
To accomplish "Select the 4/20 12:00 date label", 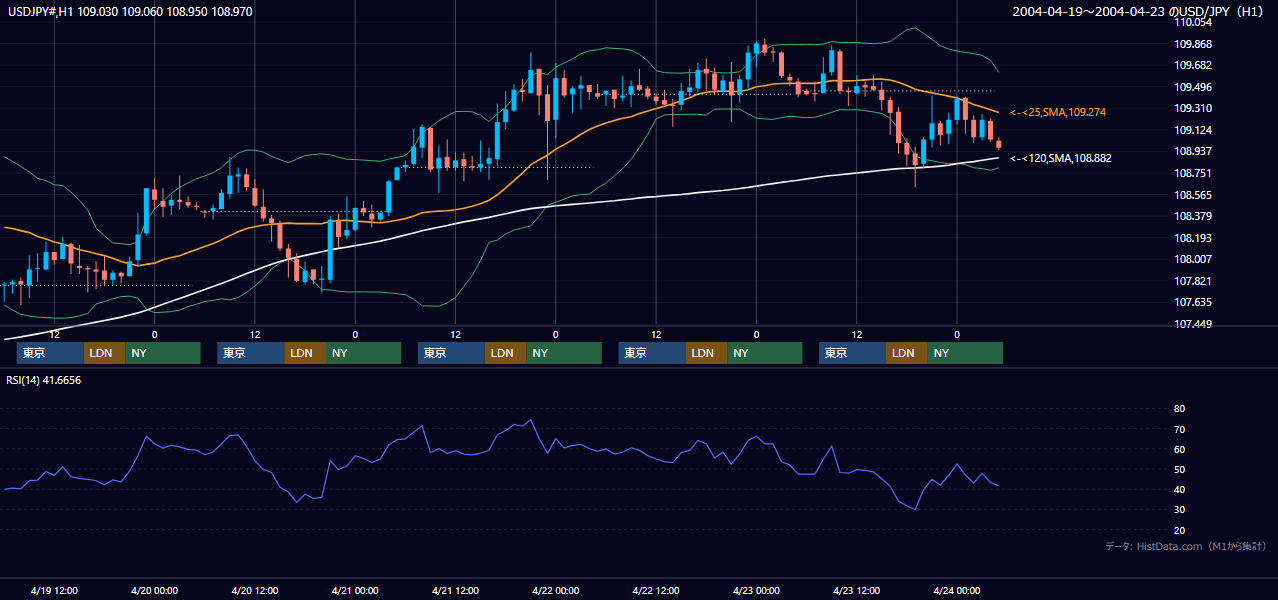I will (x=255, y=590).
